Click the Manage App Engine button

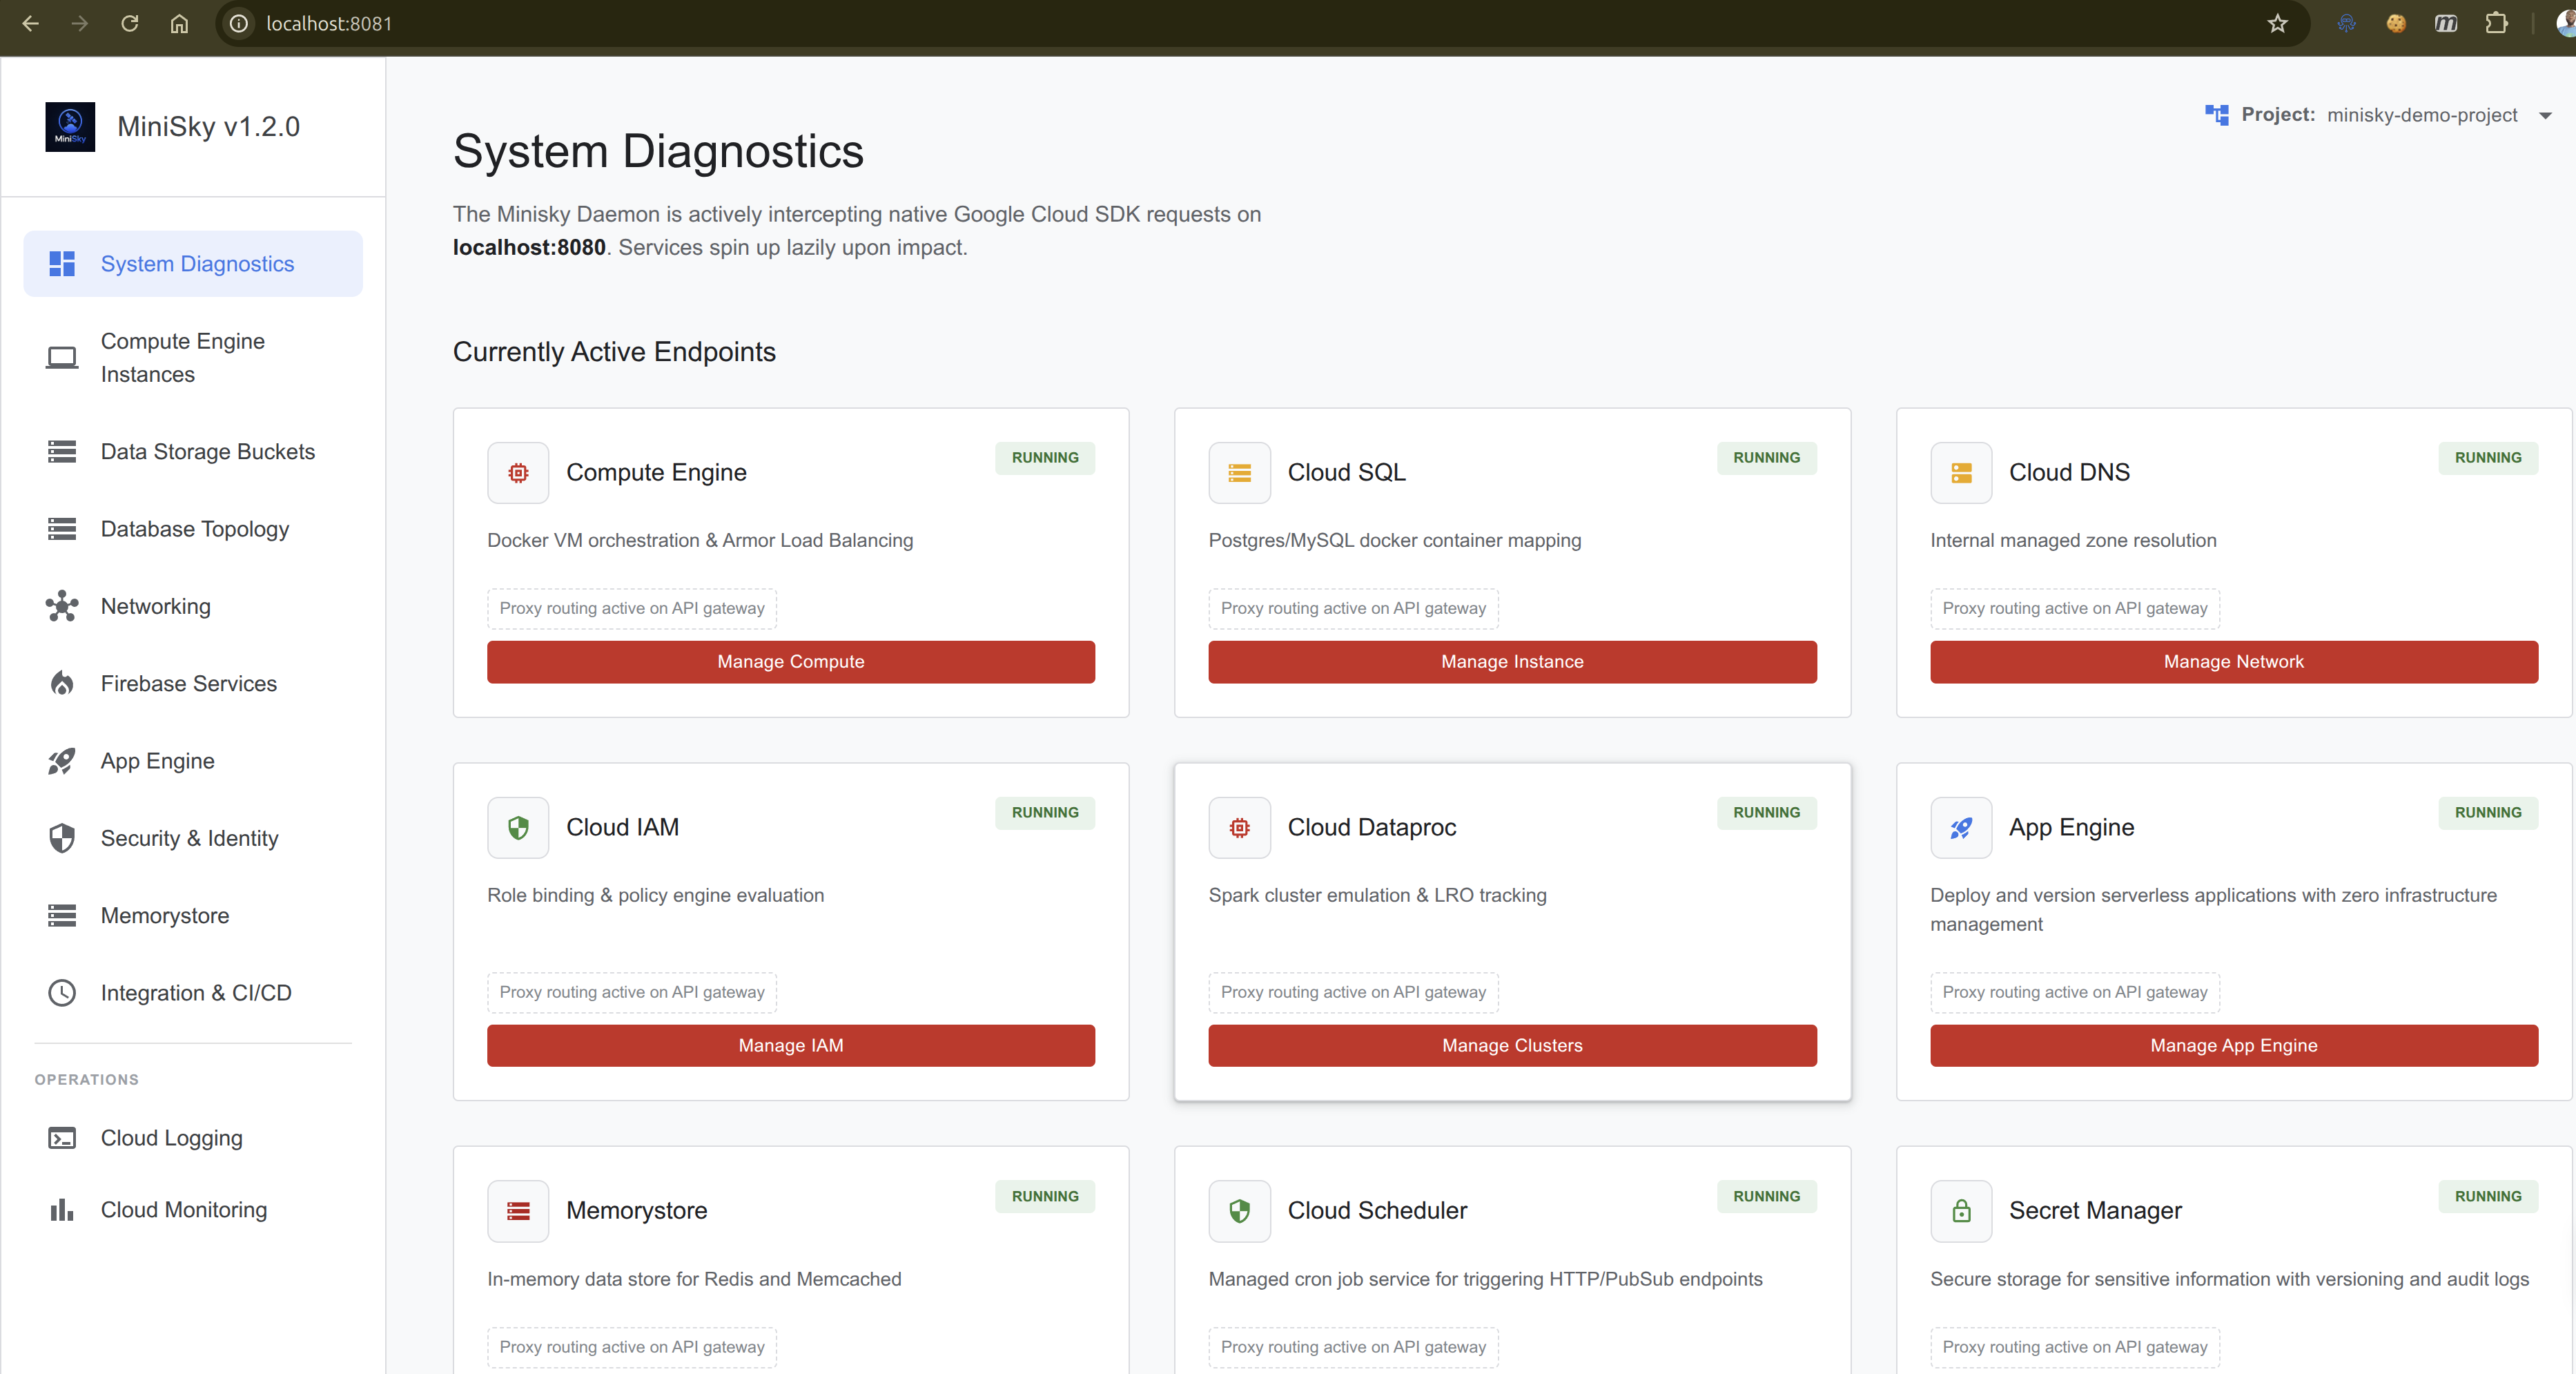point(2233,1046)
